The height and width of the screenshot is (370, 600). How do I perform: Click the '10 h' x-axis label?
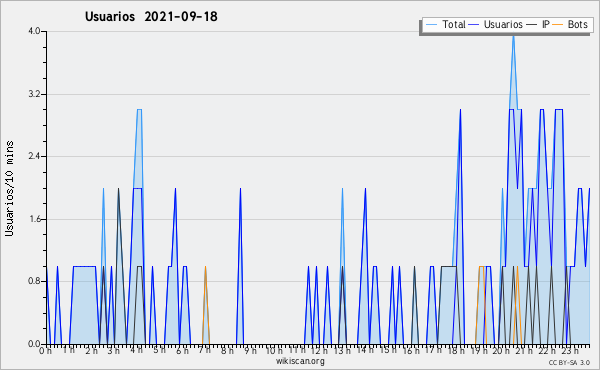(274, 351)
